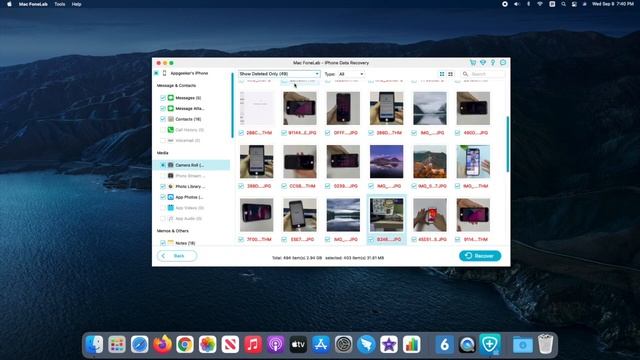
Task: Click the Photo Library icon in sidebar
Action: click(171, 186)
